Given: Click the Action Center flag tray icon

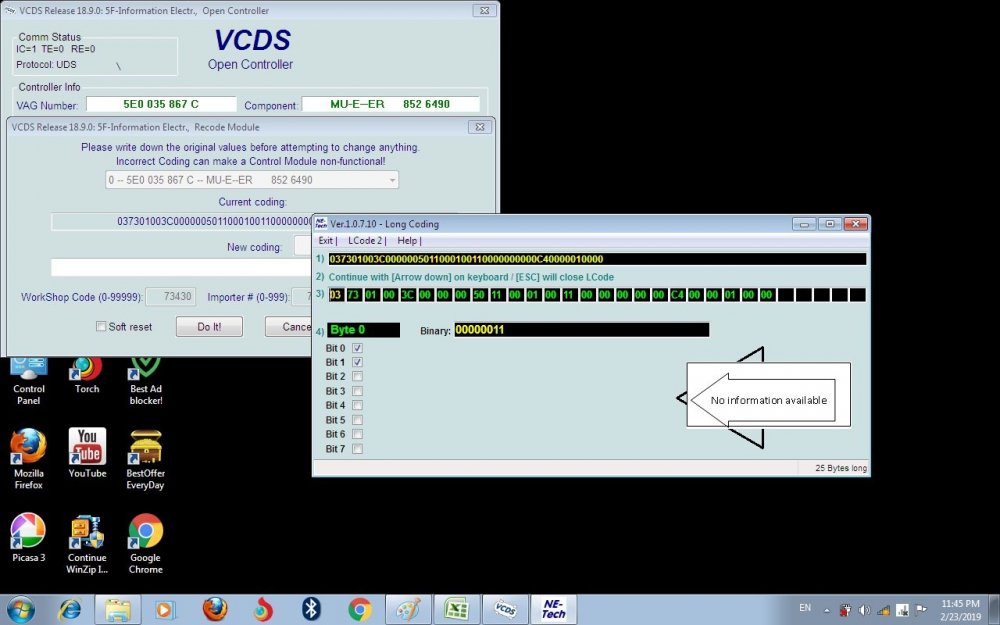Looking at the screenshot, I should (921, 609).
